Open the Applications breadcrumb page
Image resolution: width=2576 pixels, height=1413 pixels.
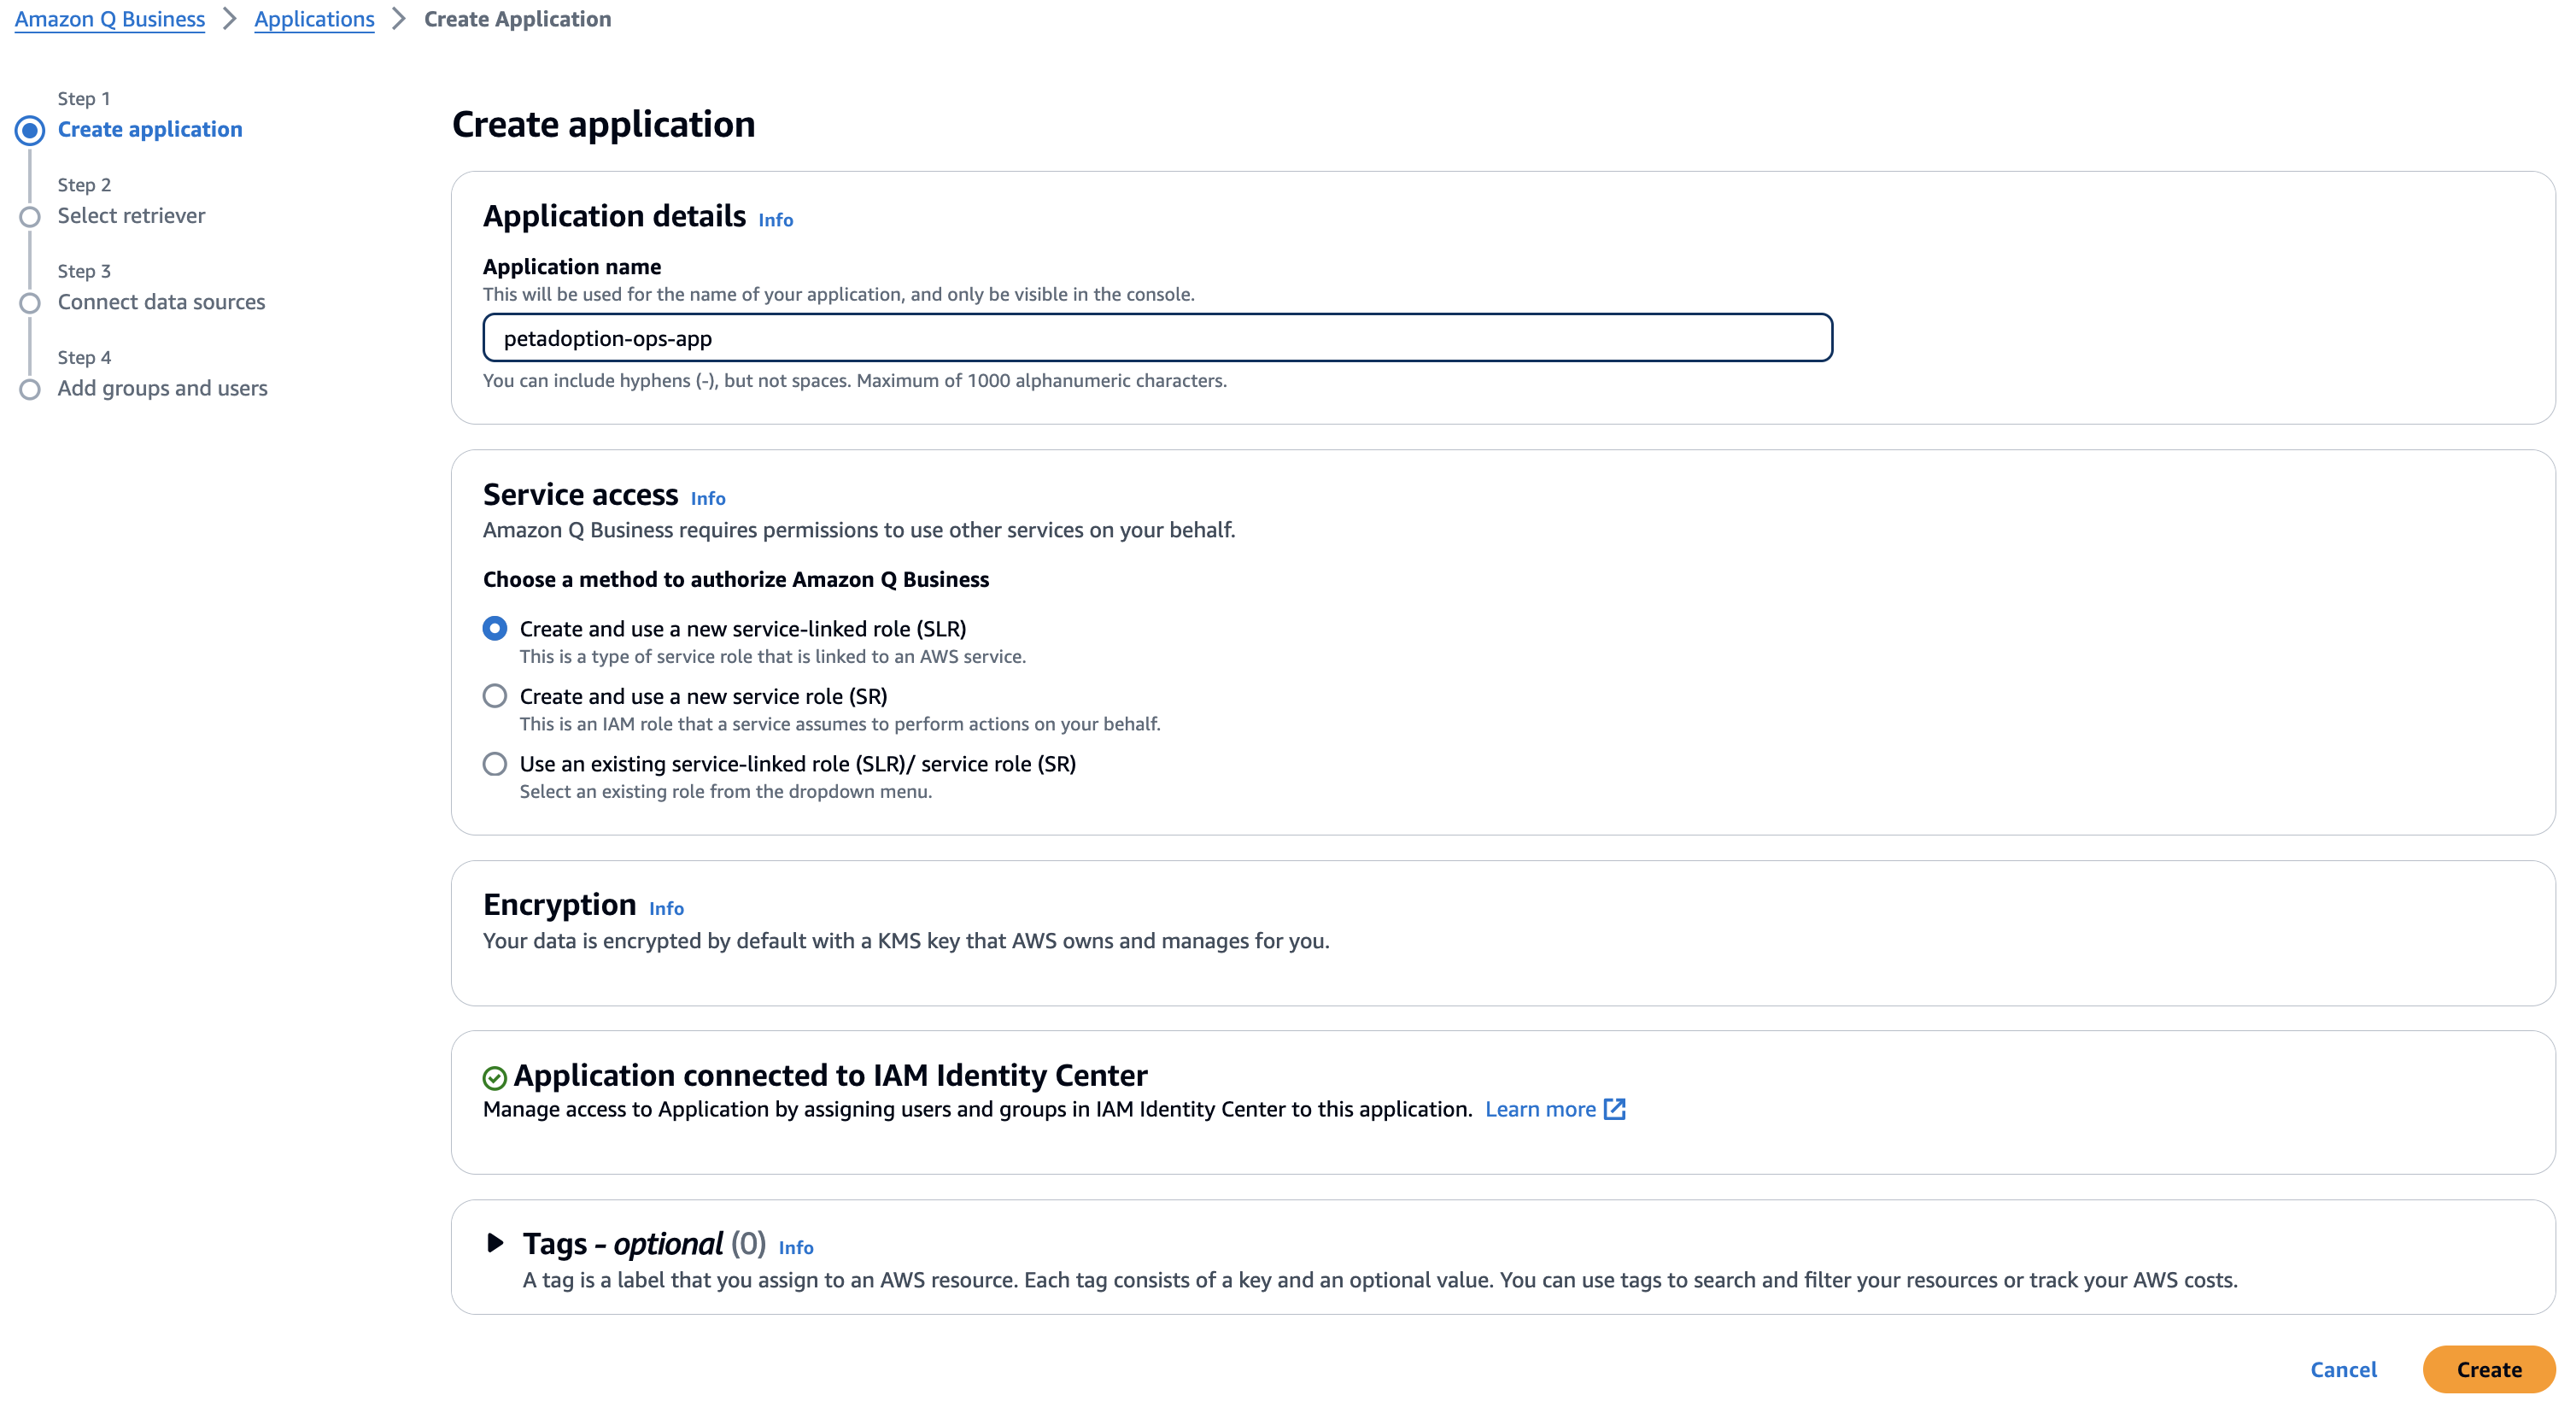point(314,18)
